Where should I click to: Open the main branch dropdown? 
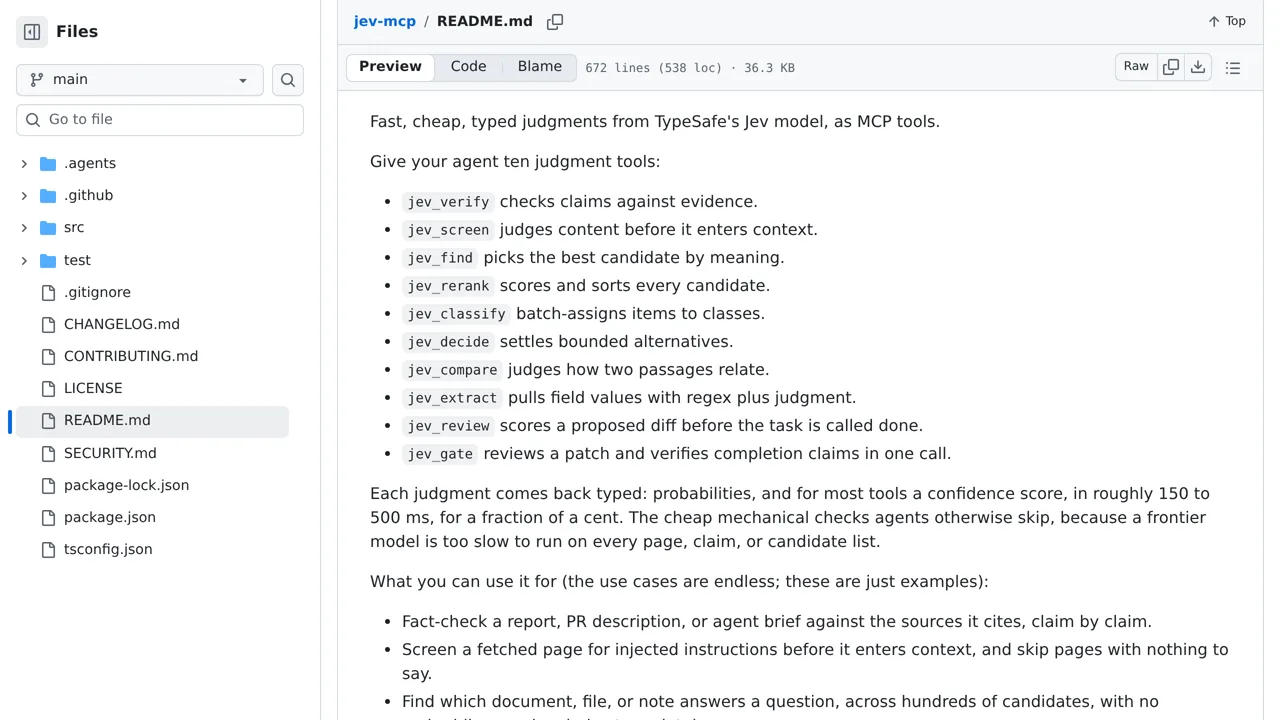tap(140, 80)
